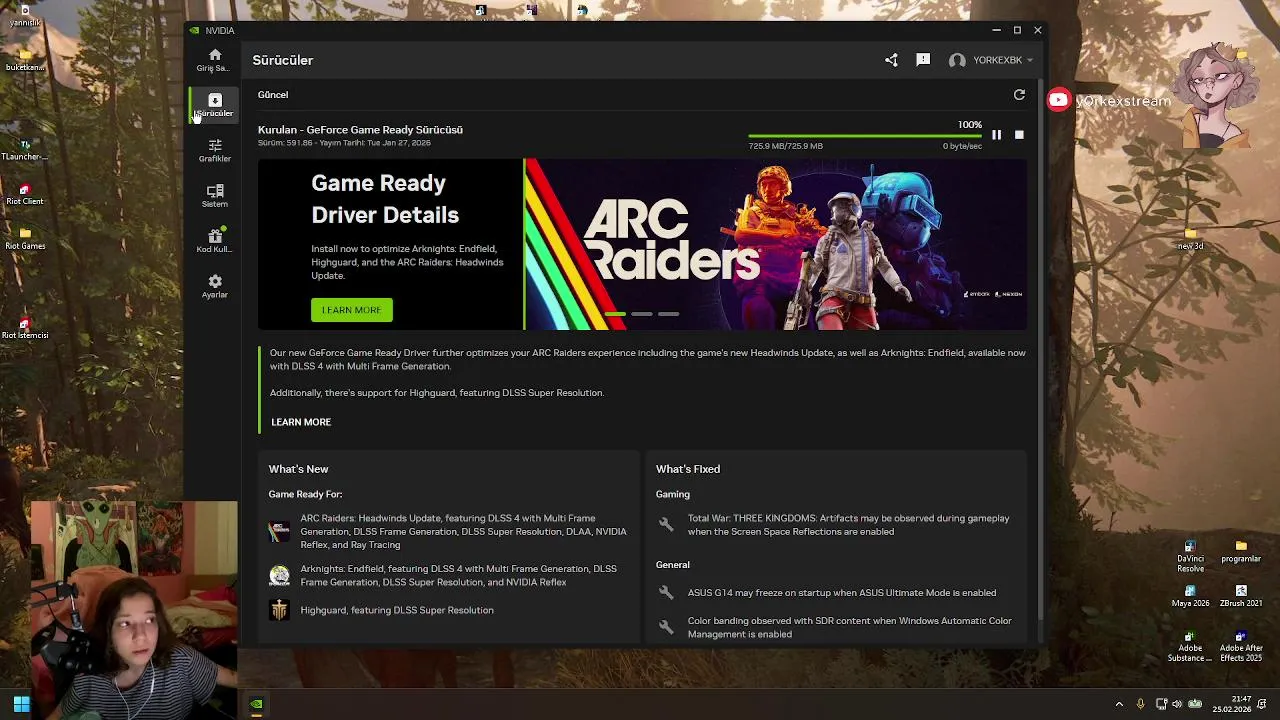Open the Grafikler sidebar section
1280x720 pixels.
coord(214,151)
